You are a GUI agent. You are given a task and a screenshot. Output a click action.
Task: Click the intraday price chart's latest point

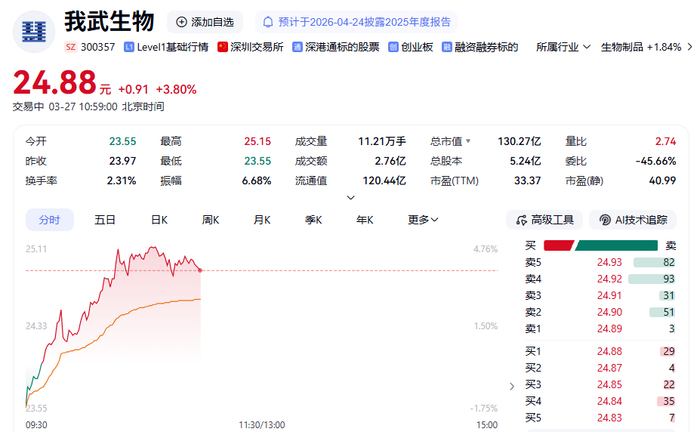pyautogui.click(x=200, y=270)
